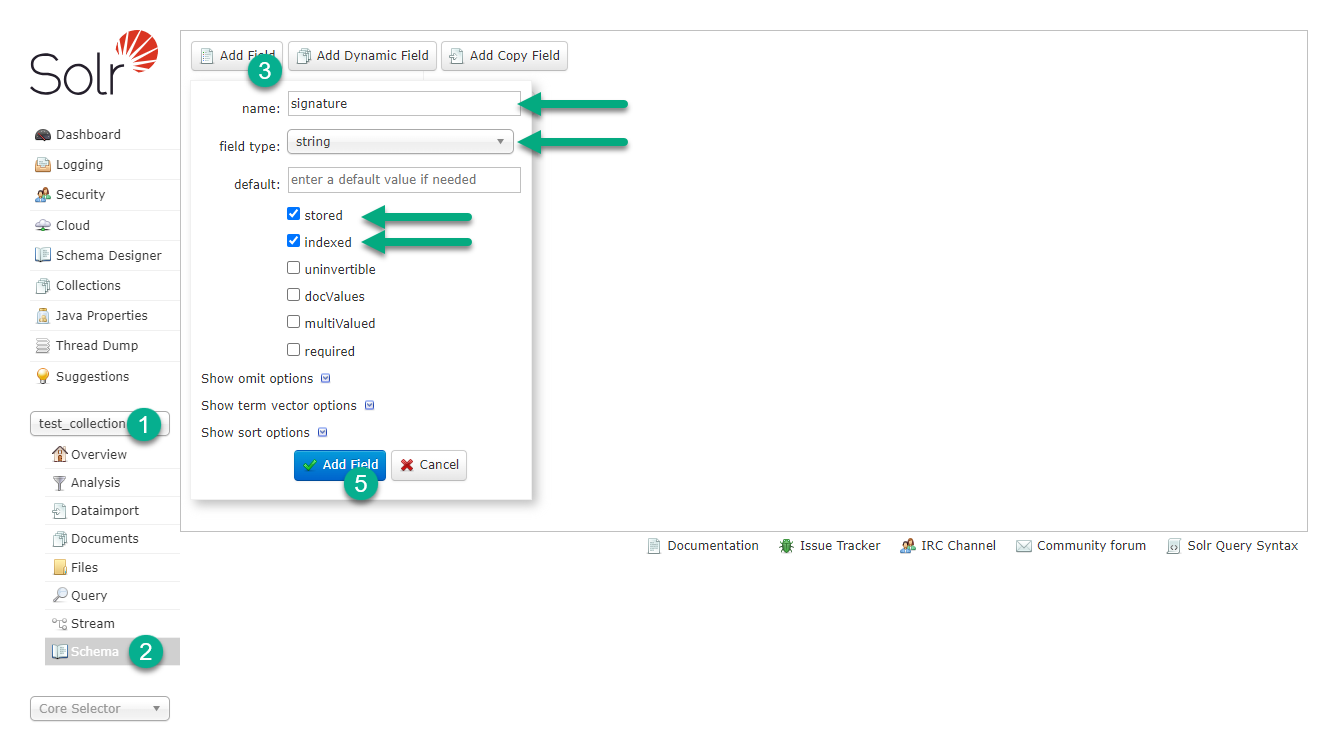
Task: Click the Security users icon
Action: click(42, 195)
